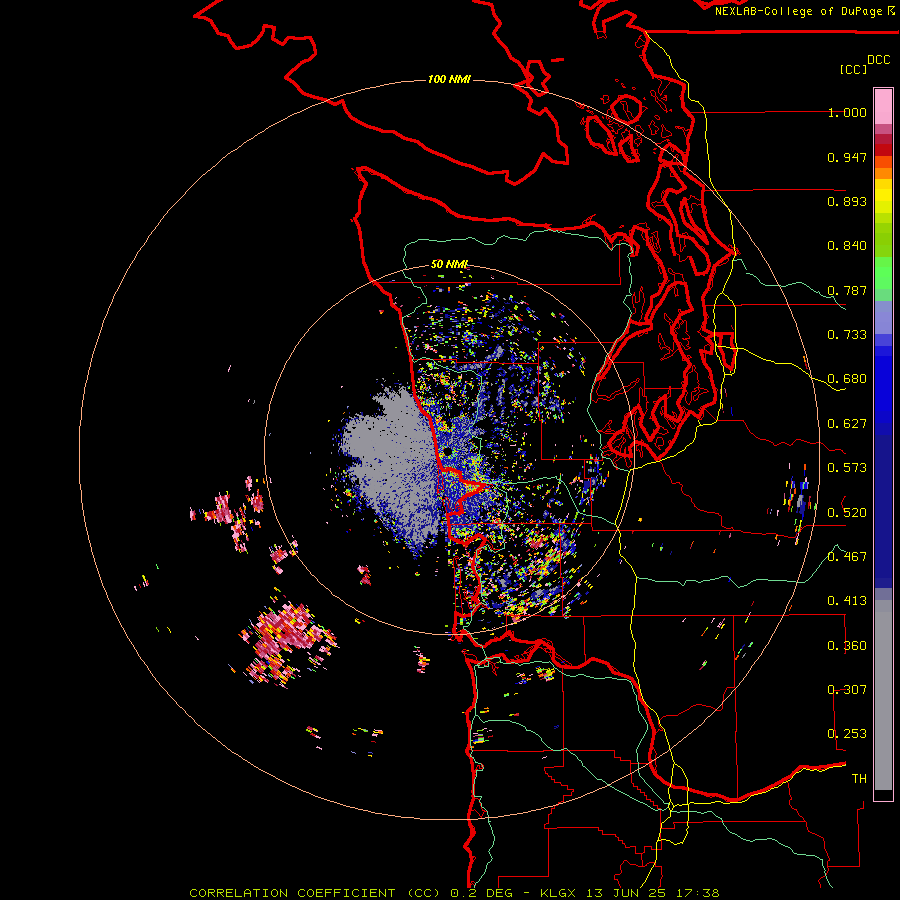Click the DCC label above the color scale

click(x=878, y=60)
